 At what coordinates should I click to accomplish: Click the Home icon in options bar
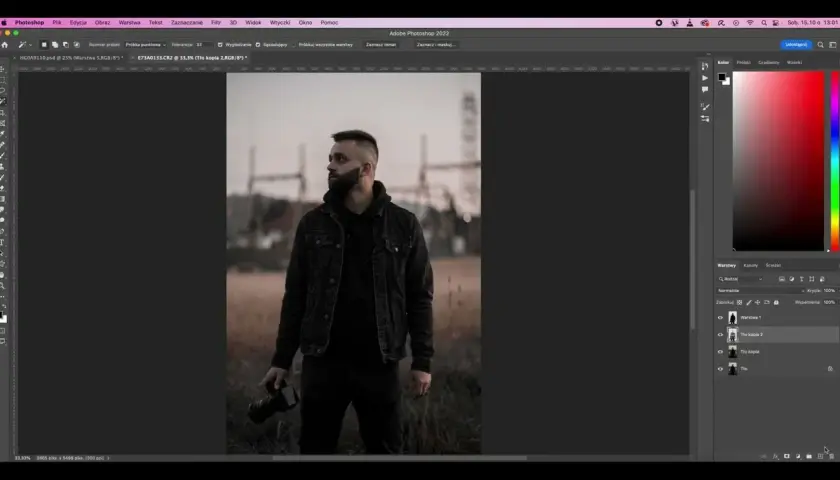pyautogui.click(x=5, y=45)
